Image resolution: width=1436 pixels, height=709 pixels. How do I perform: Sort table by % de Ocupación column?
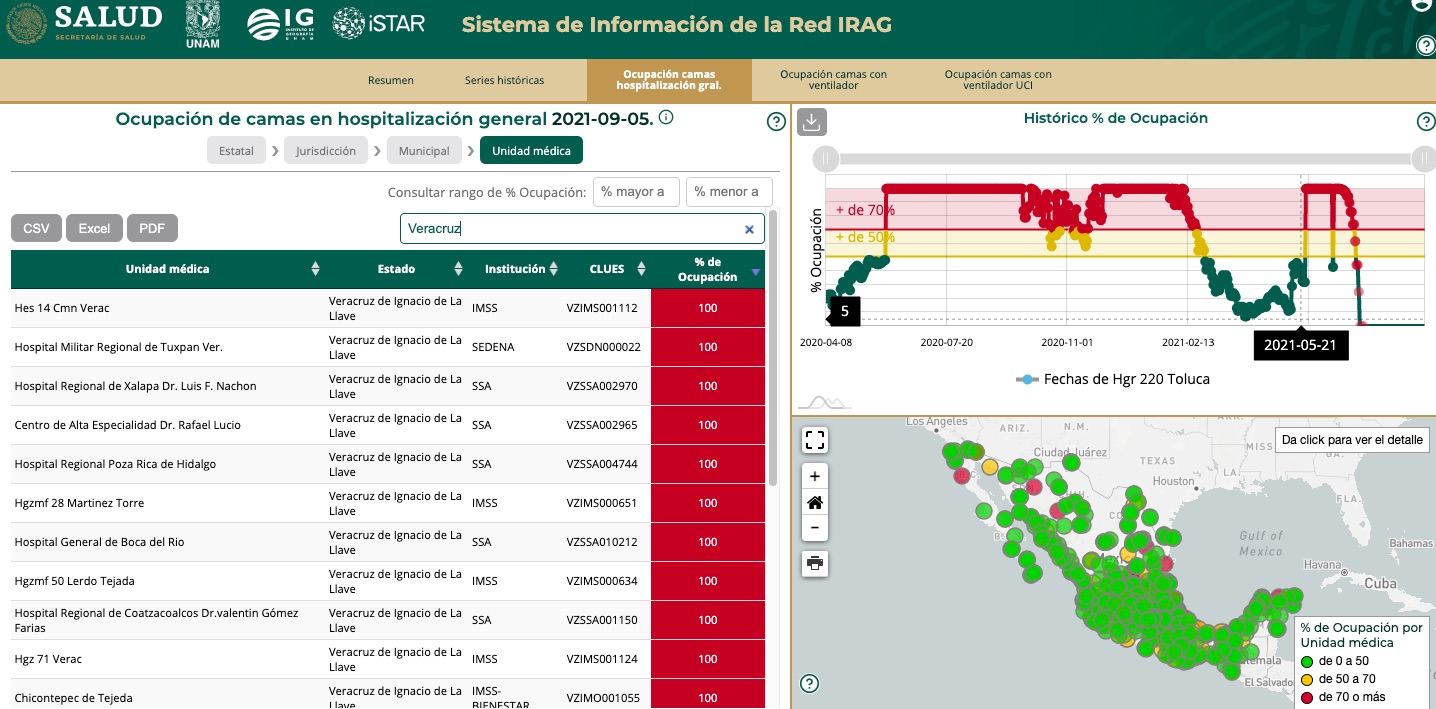708,269
